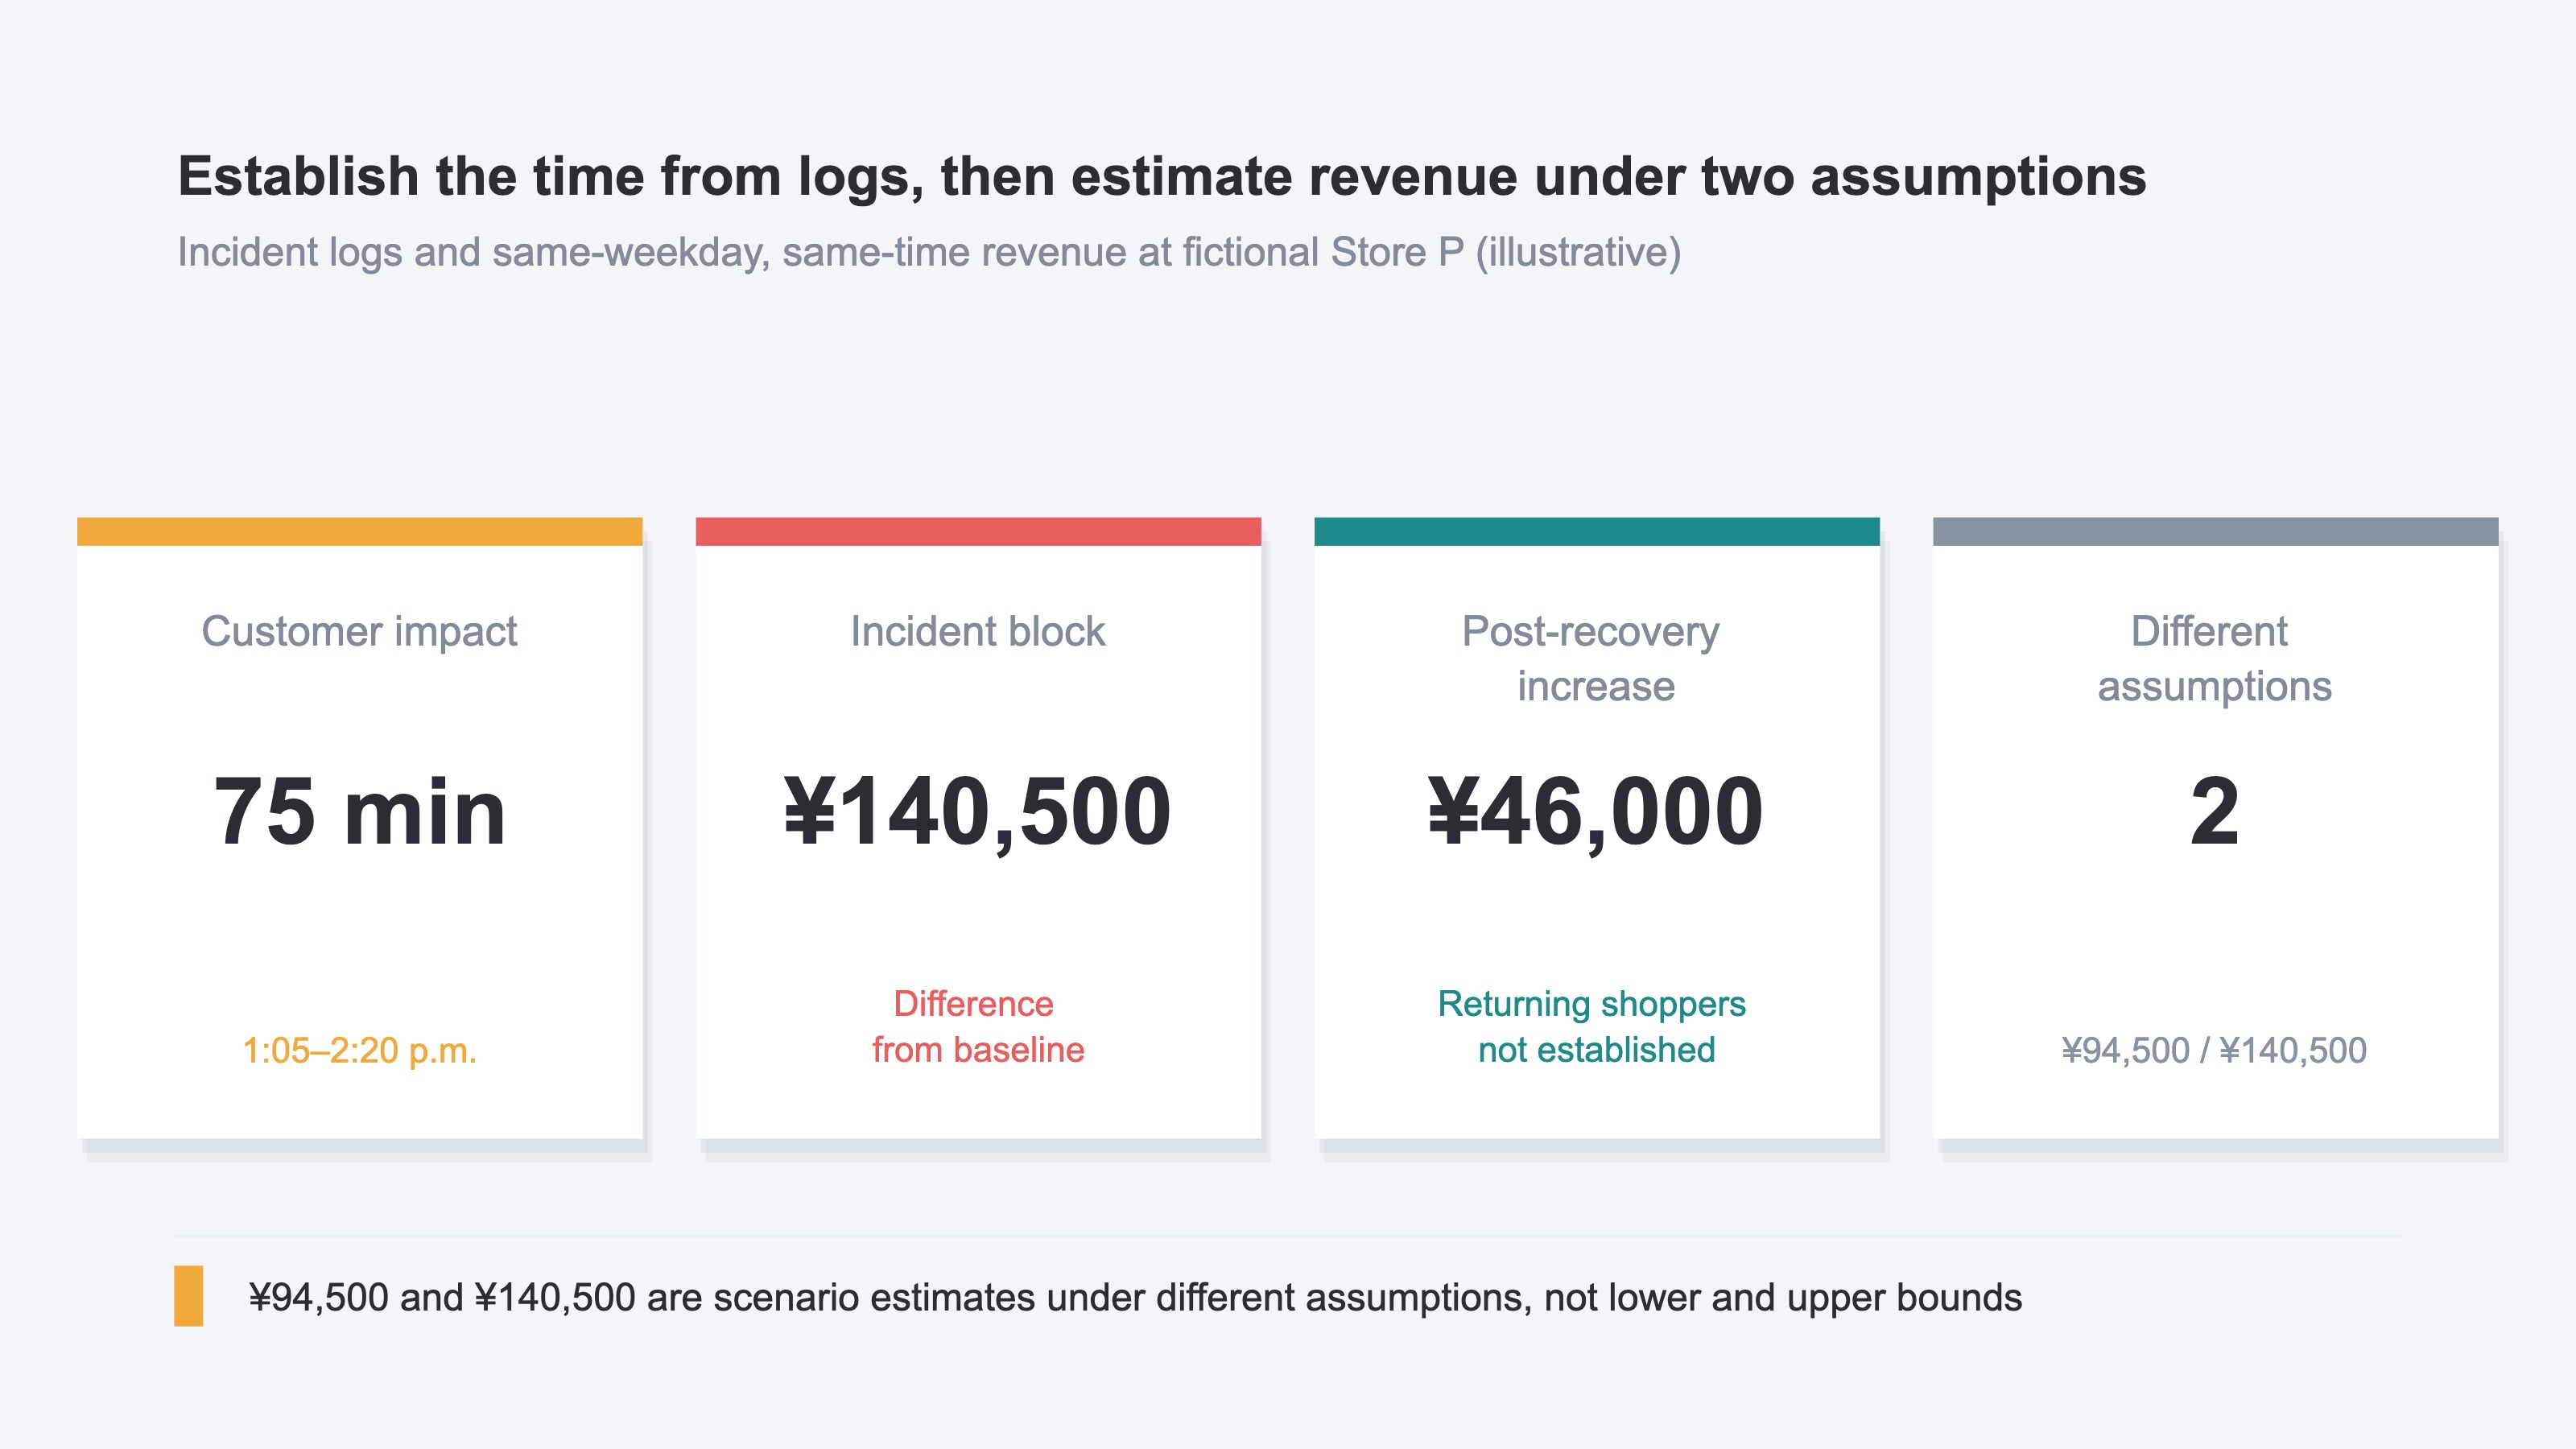Click the '¥94,500 / ¥140,500' caption
The width and height of the screenshot is (2576, 1449).
click(x=2214, y=1050)
